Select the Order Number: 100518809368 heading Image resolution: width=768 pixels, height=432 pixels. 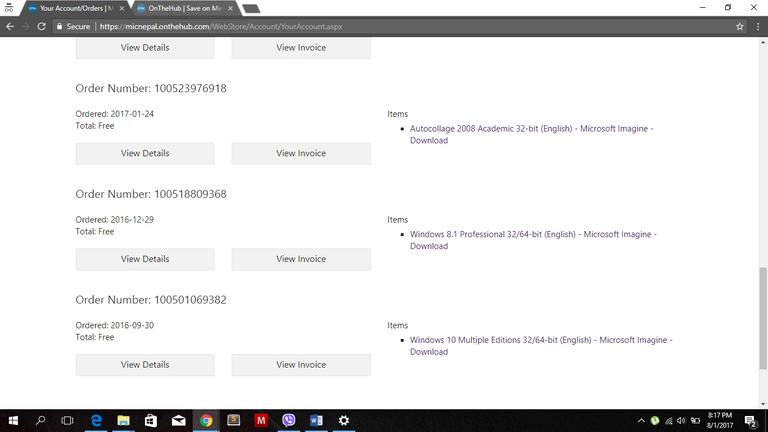pos(151,194)
